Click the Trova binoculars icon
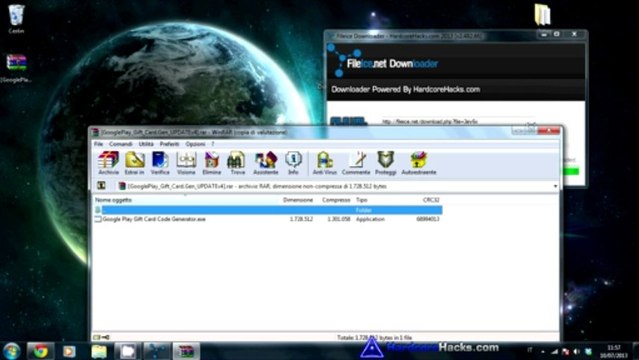Viewport: 639px width, 360px height. point(237,163)
